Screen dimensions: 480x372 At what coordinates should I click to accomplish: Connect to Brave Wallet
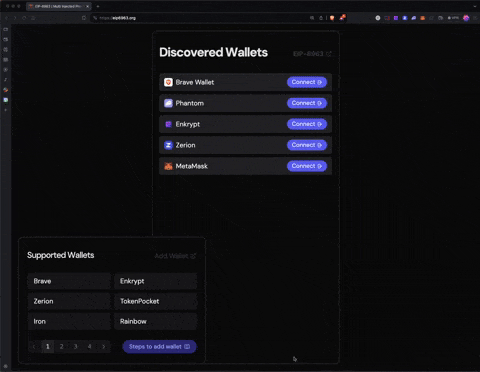(307, 82)
